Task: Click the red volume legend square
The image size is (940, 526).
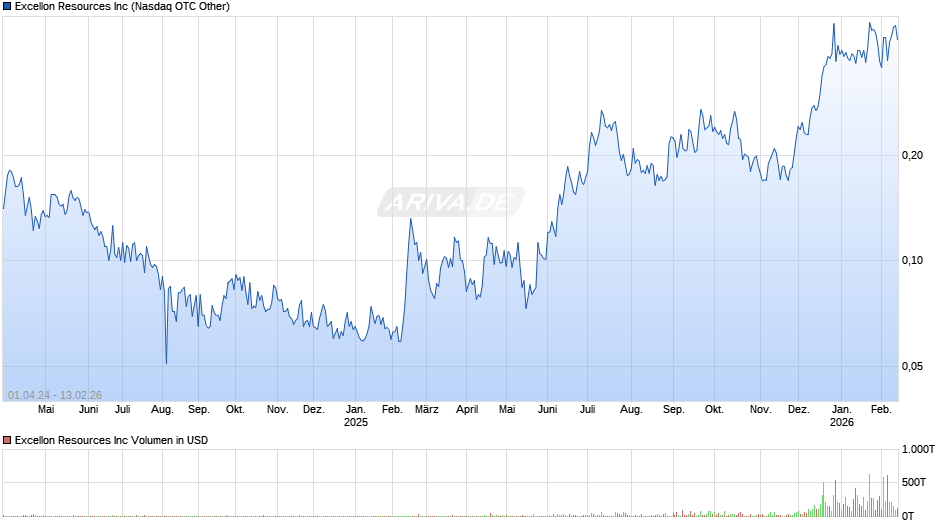Action: 7,440
